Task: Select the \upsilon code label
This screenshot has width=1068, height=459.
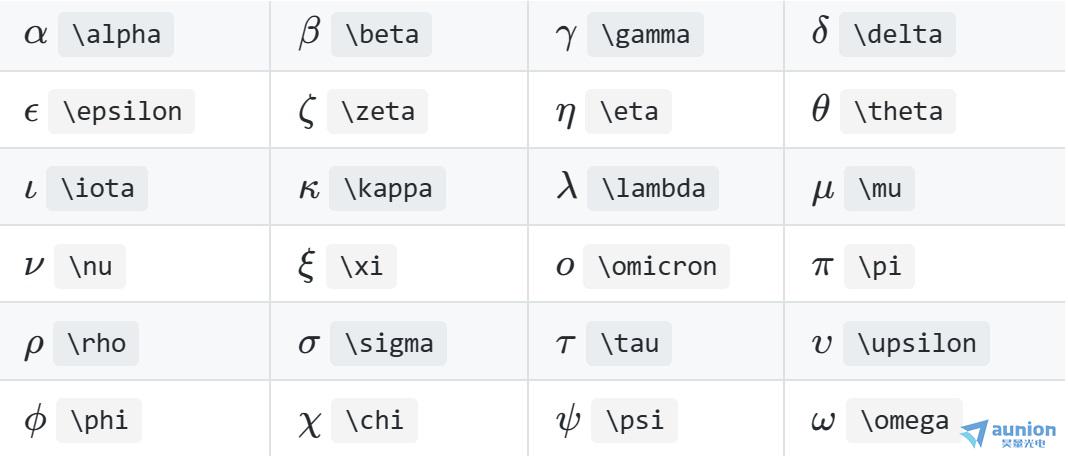Action: (916, 343)
